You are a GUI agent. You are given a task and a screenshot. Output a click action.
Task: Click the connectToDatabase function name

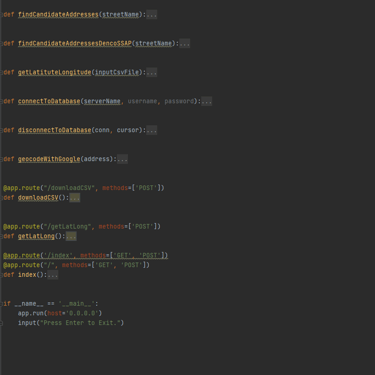pos(49,101)
